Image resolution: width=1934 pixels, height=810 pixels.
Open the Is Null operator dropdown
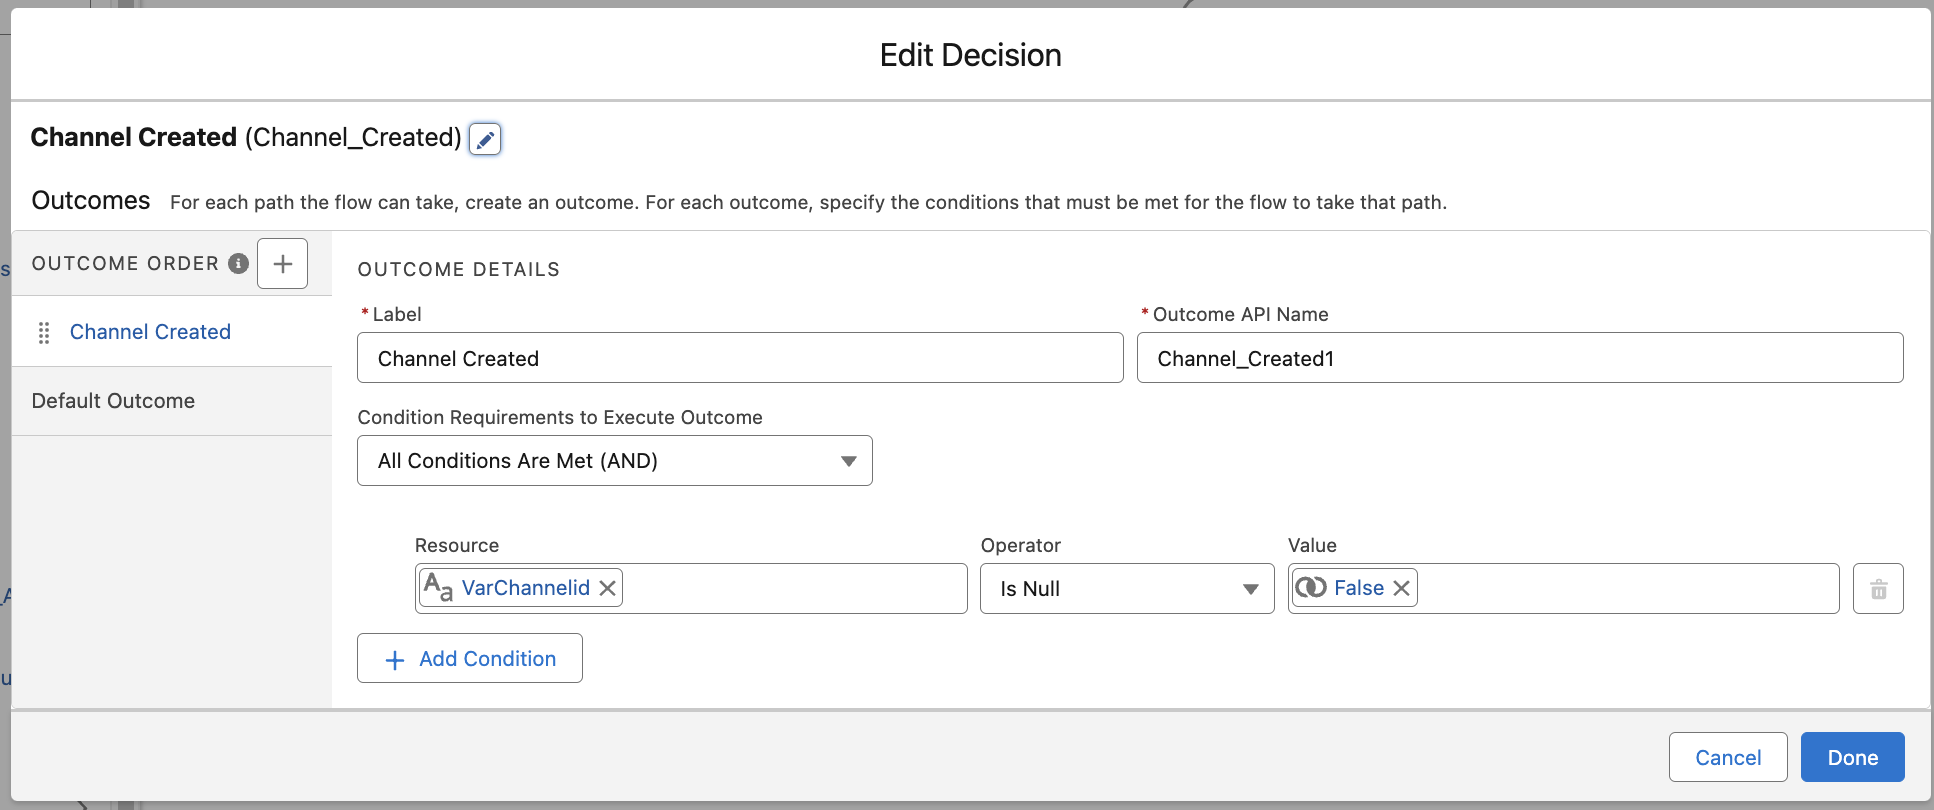coord(1127,589)
